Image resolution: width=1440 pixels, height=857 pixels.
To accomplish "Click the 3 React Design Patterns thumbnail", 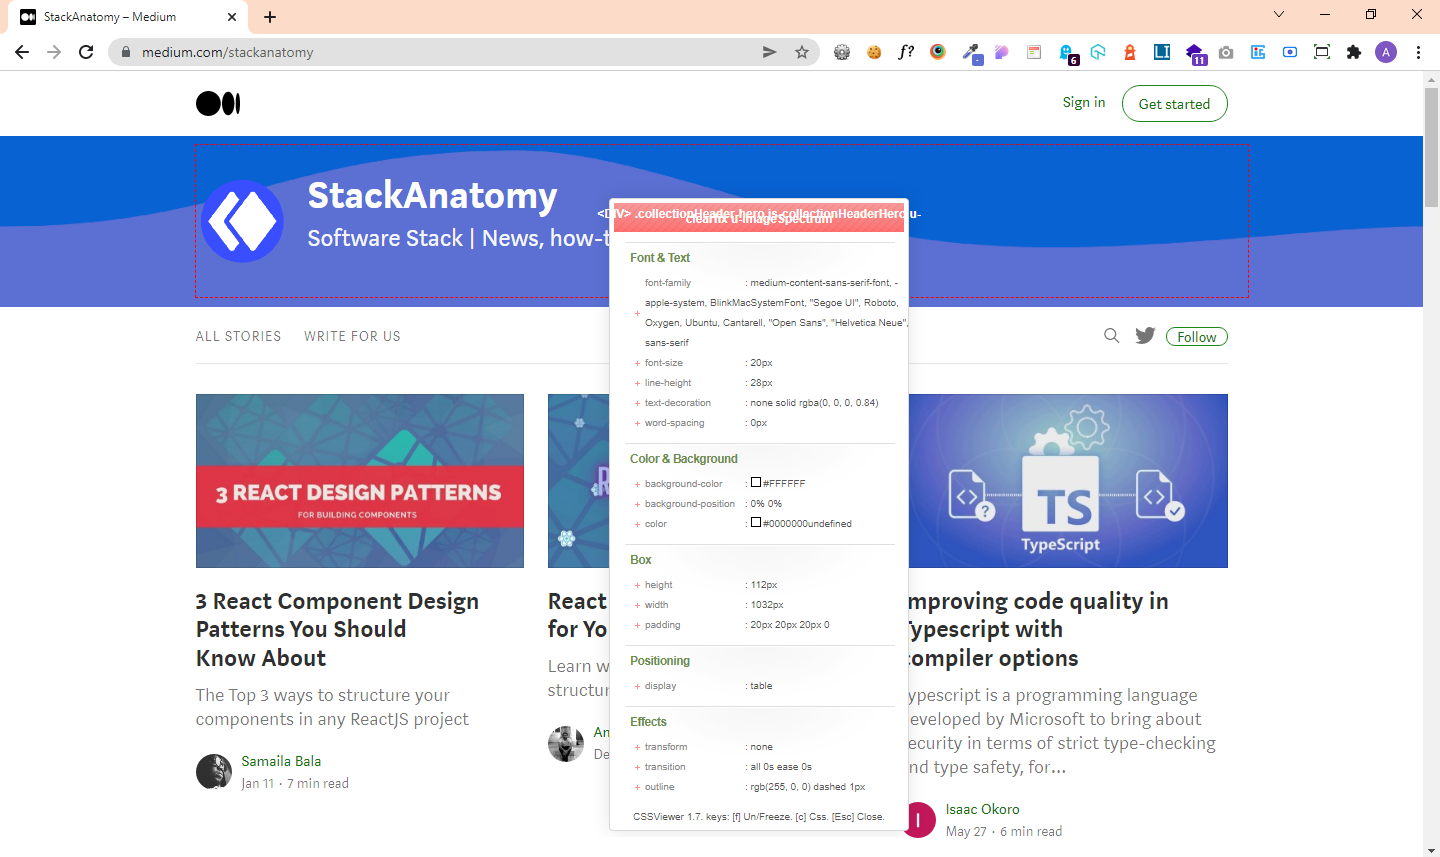I will pos(360,481).
